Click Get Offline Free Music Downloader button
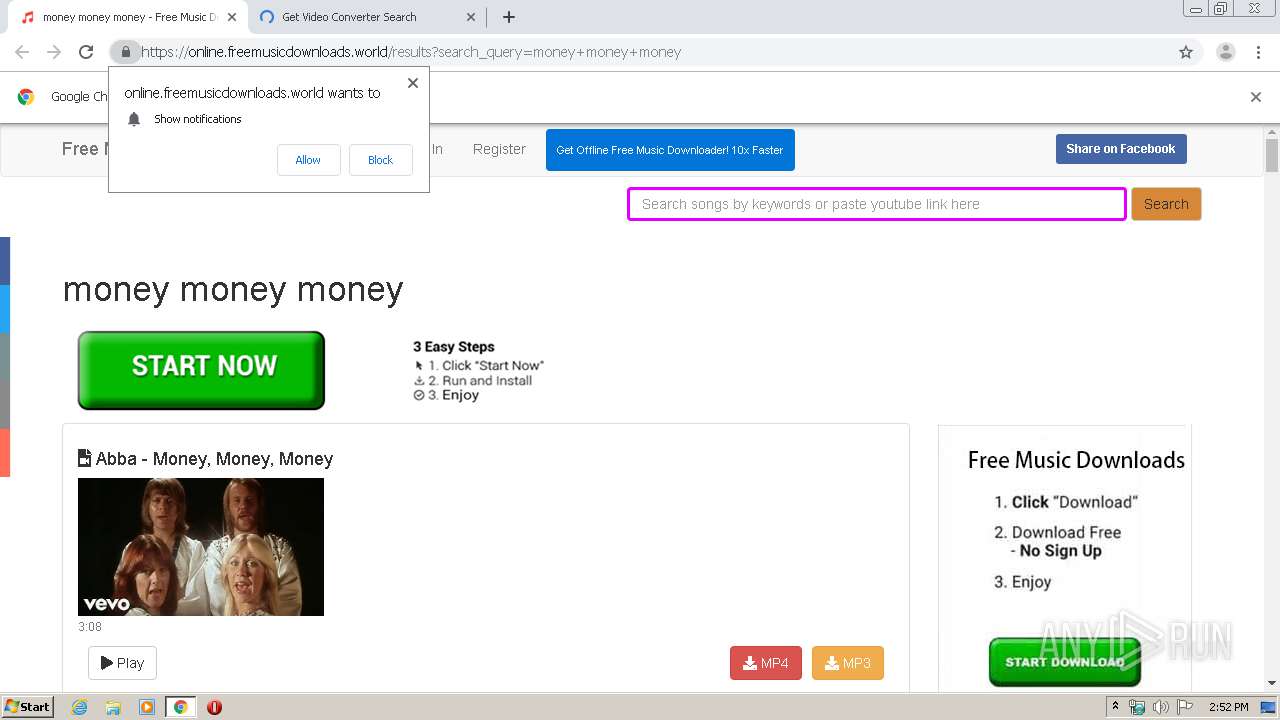 [x=670, y=150]
